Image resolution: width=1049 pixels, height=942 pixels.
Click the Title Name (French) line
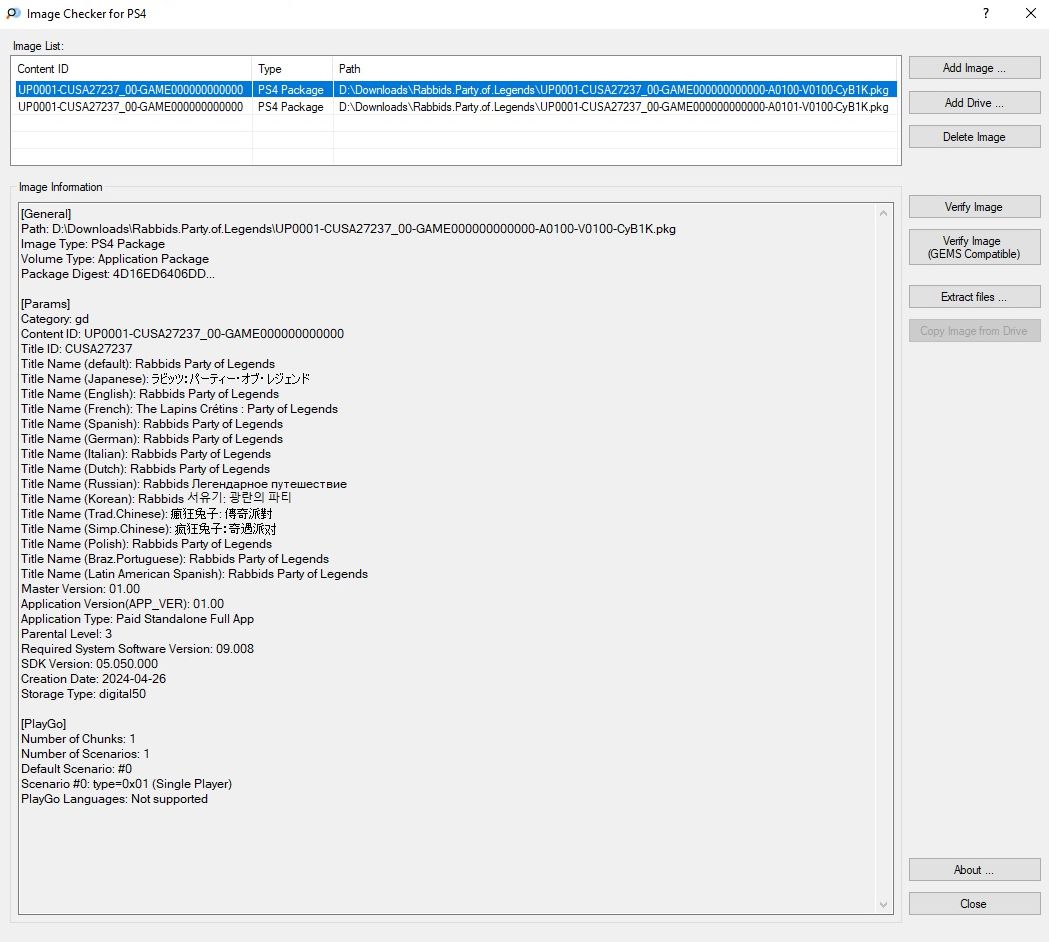coord(179,409)
